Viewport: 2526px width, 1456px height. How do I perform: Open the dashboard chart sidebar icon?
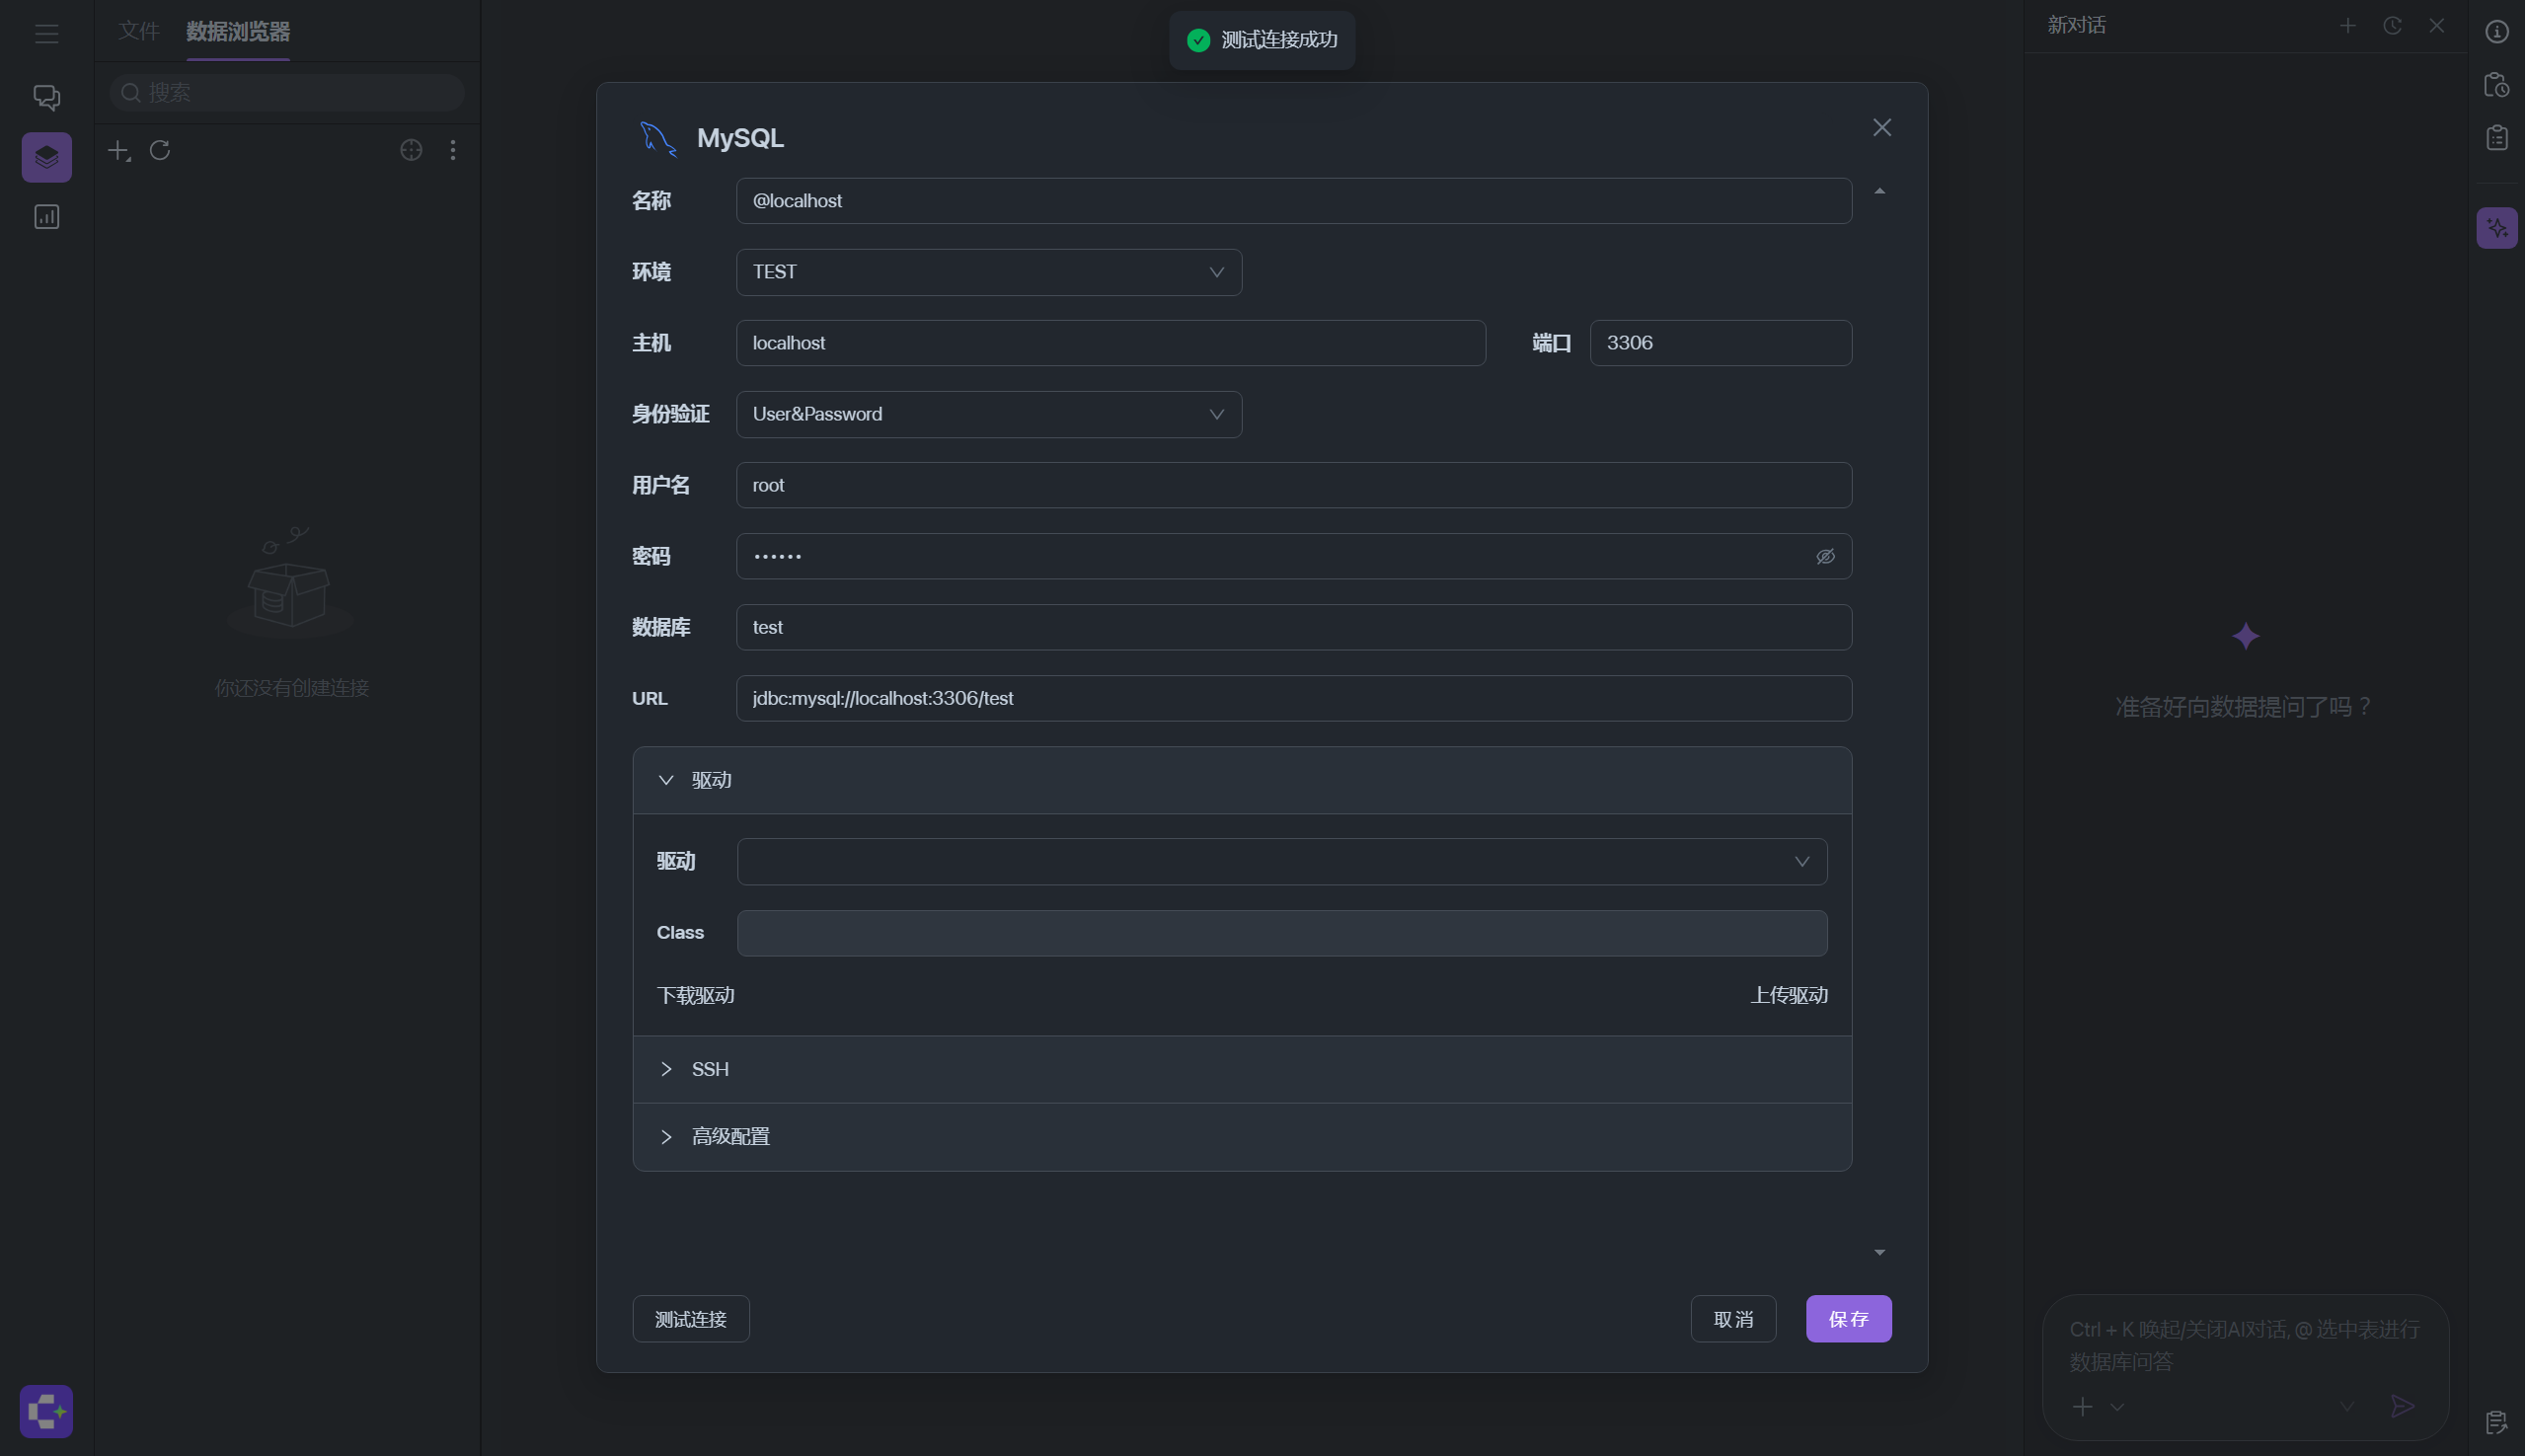click(x=47, y=217)
